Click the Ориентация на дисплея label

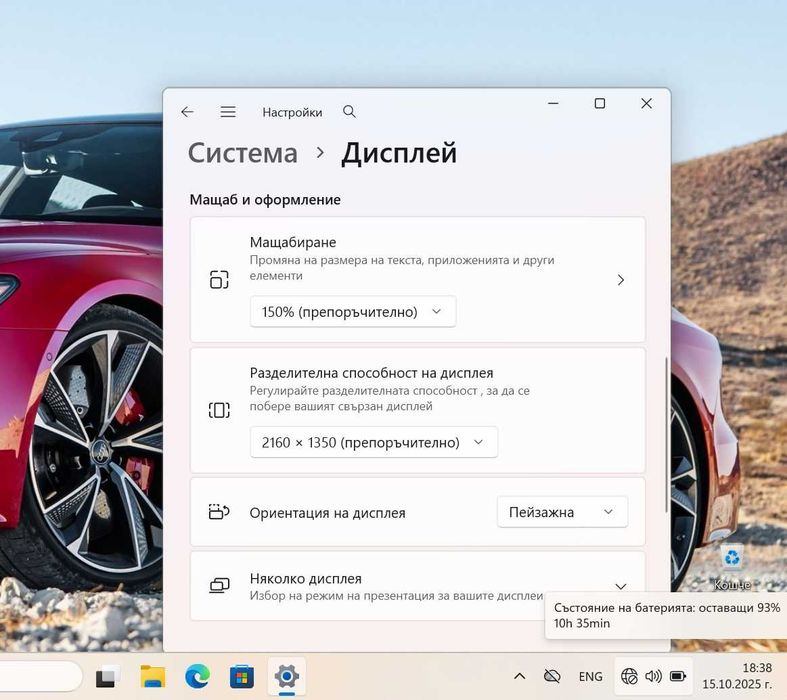pyautogui.click(x=327, y=513)
